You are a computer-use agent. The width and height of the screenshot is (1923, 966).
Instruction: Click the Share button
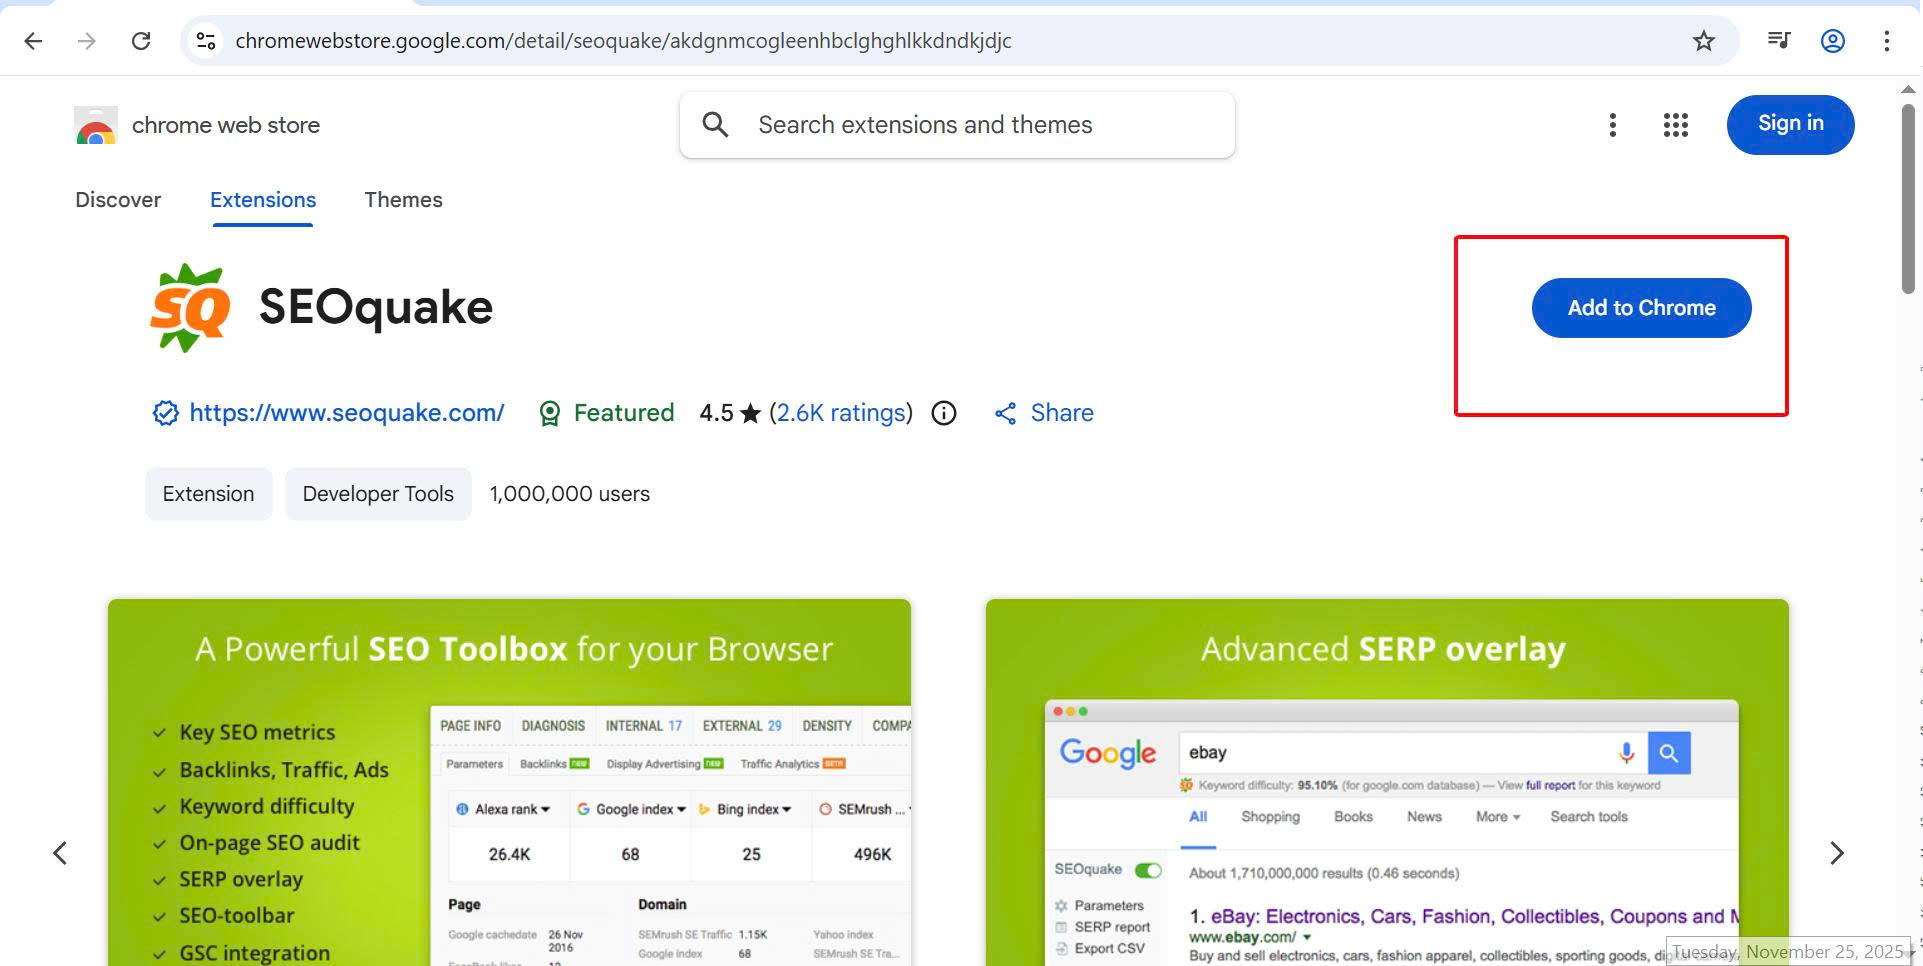pyautogui.click(x=1044, y=413)
